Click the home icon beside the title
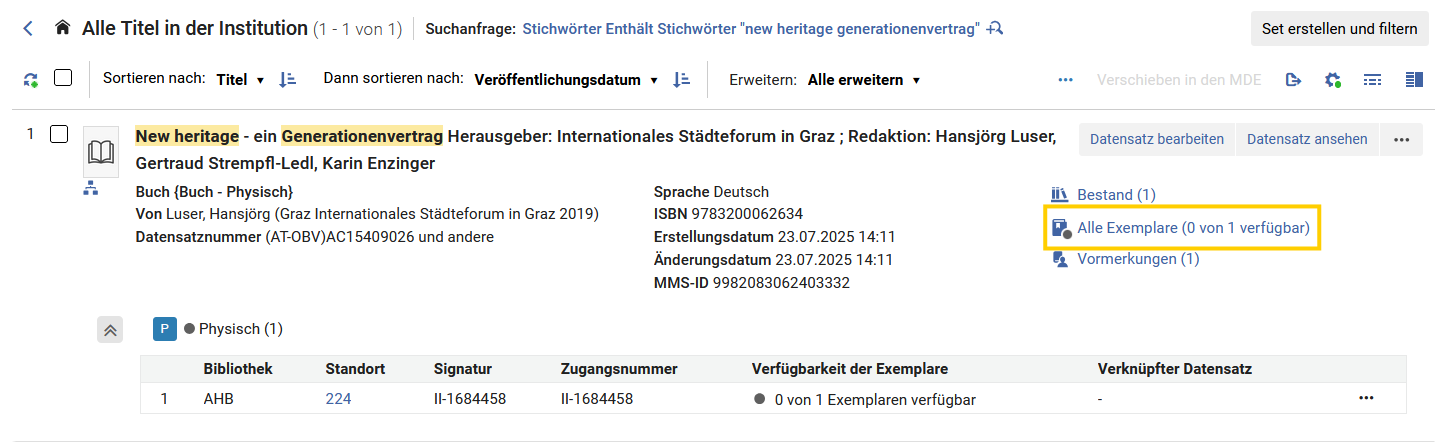 point(63,28)
